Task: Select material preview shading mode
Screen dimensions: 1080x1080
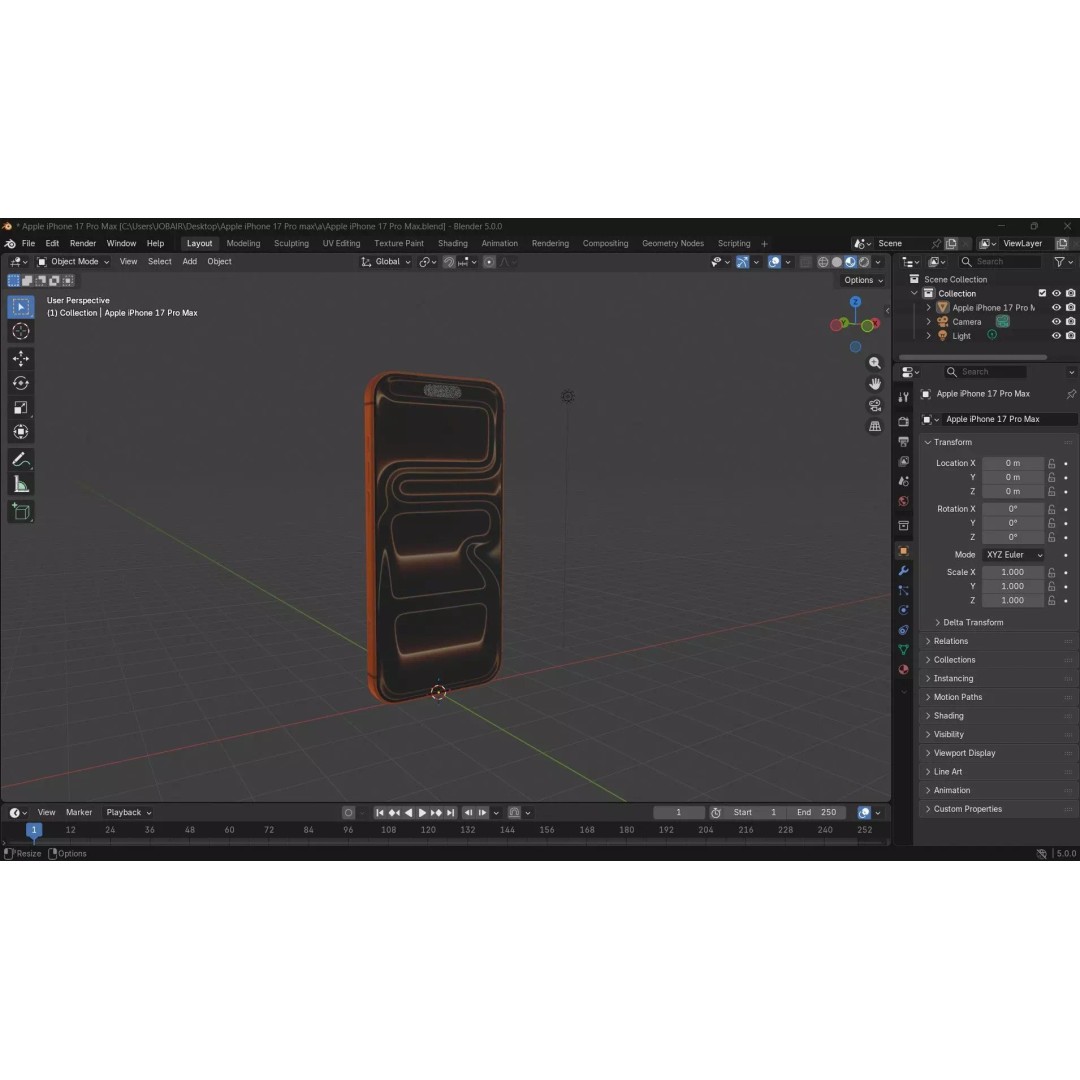Action: pos(850,262)
